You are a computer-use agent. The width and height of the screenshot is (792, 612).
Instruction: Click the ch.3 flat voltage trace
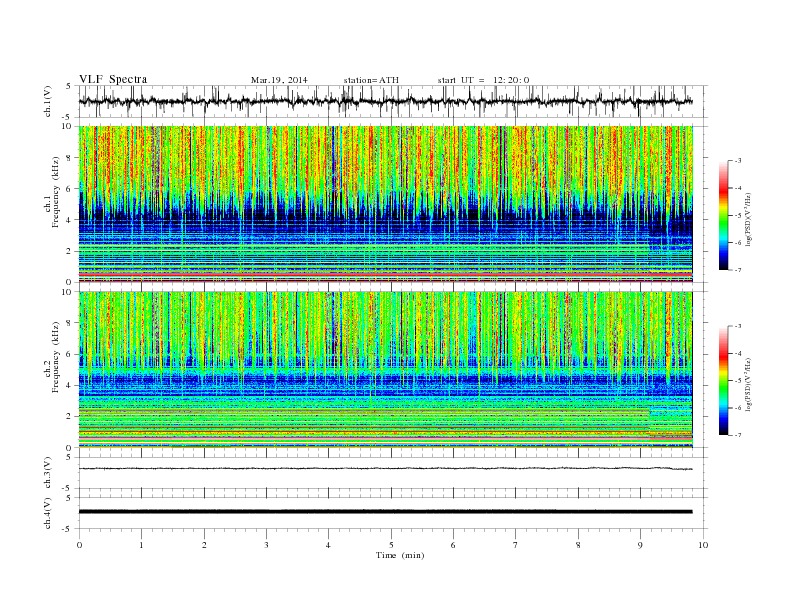(x=385, y=469)
